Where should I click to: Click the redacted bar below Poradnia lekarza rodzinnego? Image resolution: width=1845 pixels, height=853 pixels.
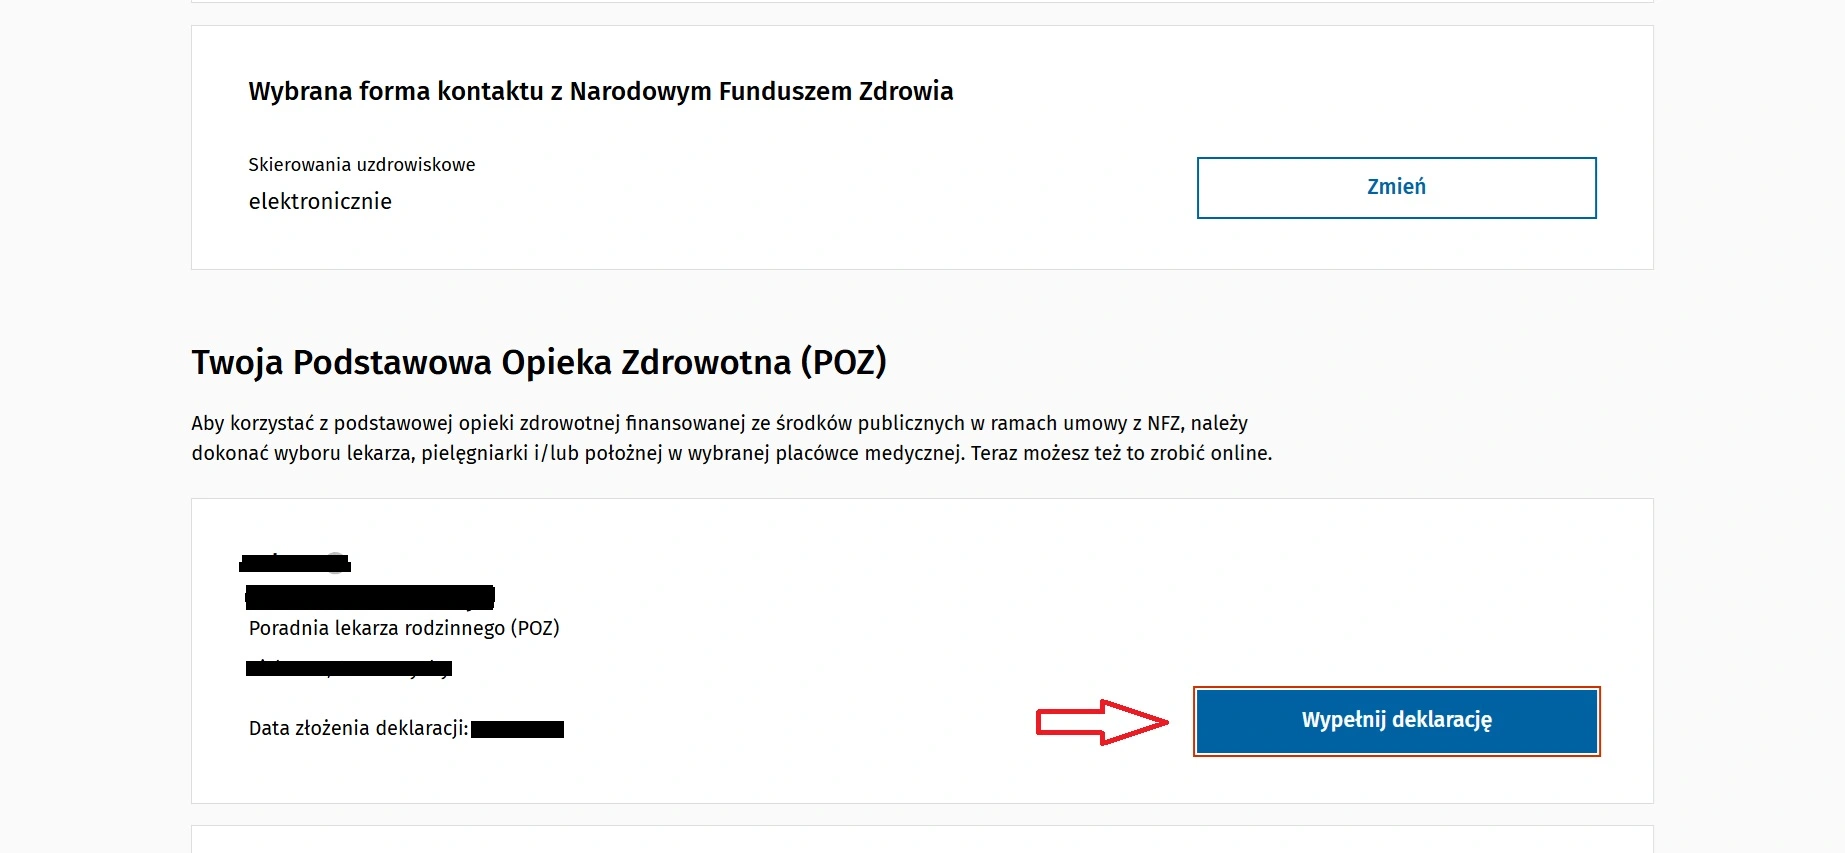click(x=349, y=668)
